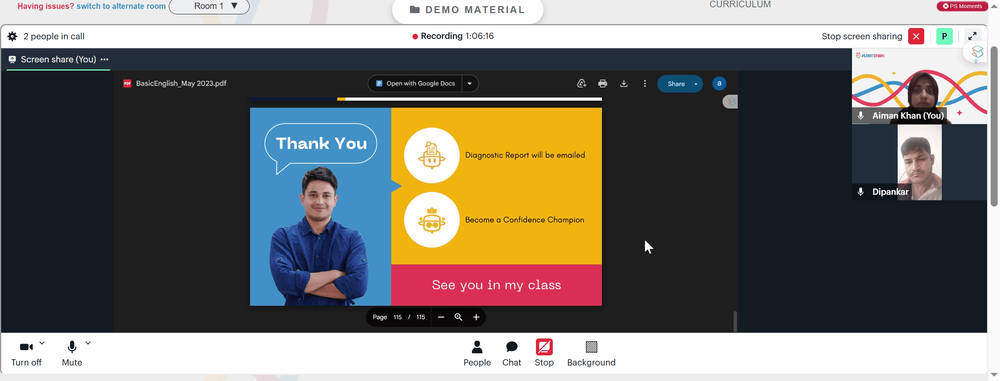Open call settings gear icon
Image resolution: width=1000 pixels, height=381 pixels.
pyautogui.click(x=12, y=36)
